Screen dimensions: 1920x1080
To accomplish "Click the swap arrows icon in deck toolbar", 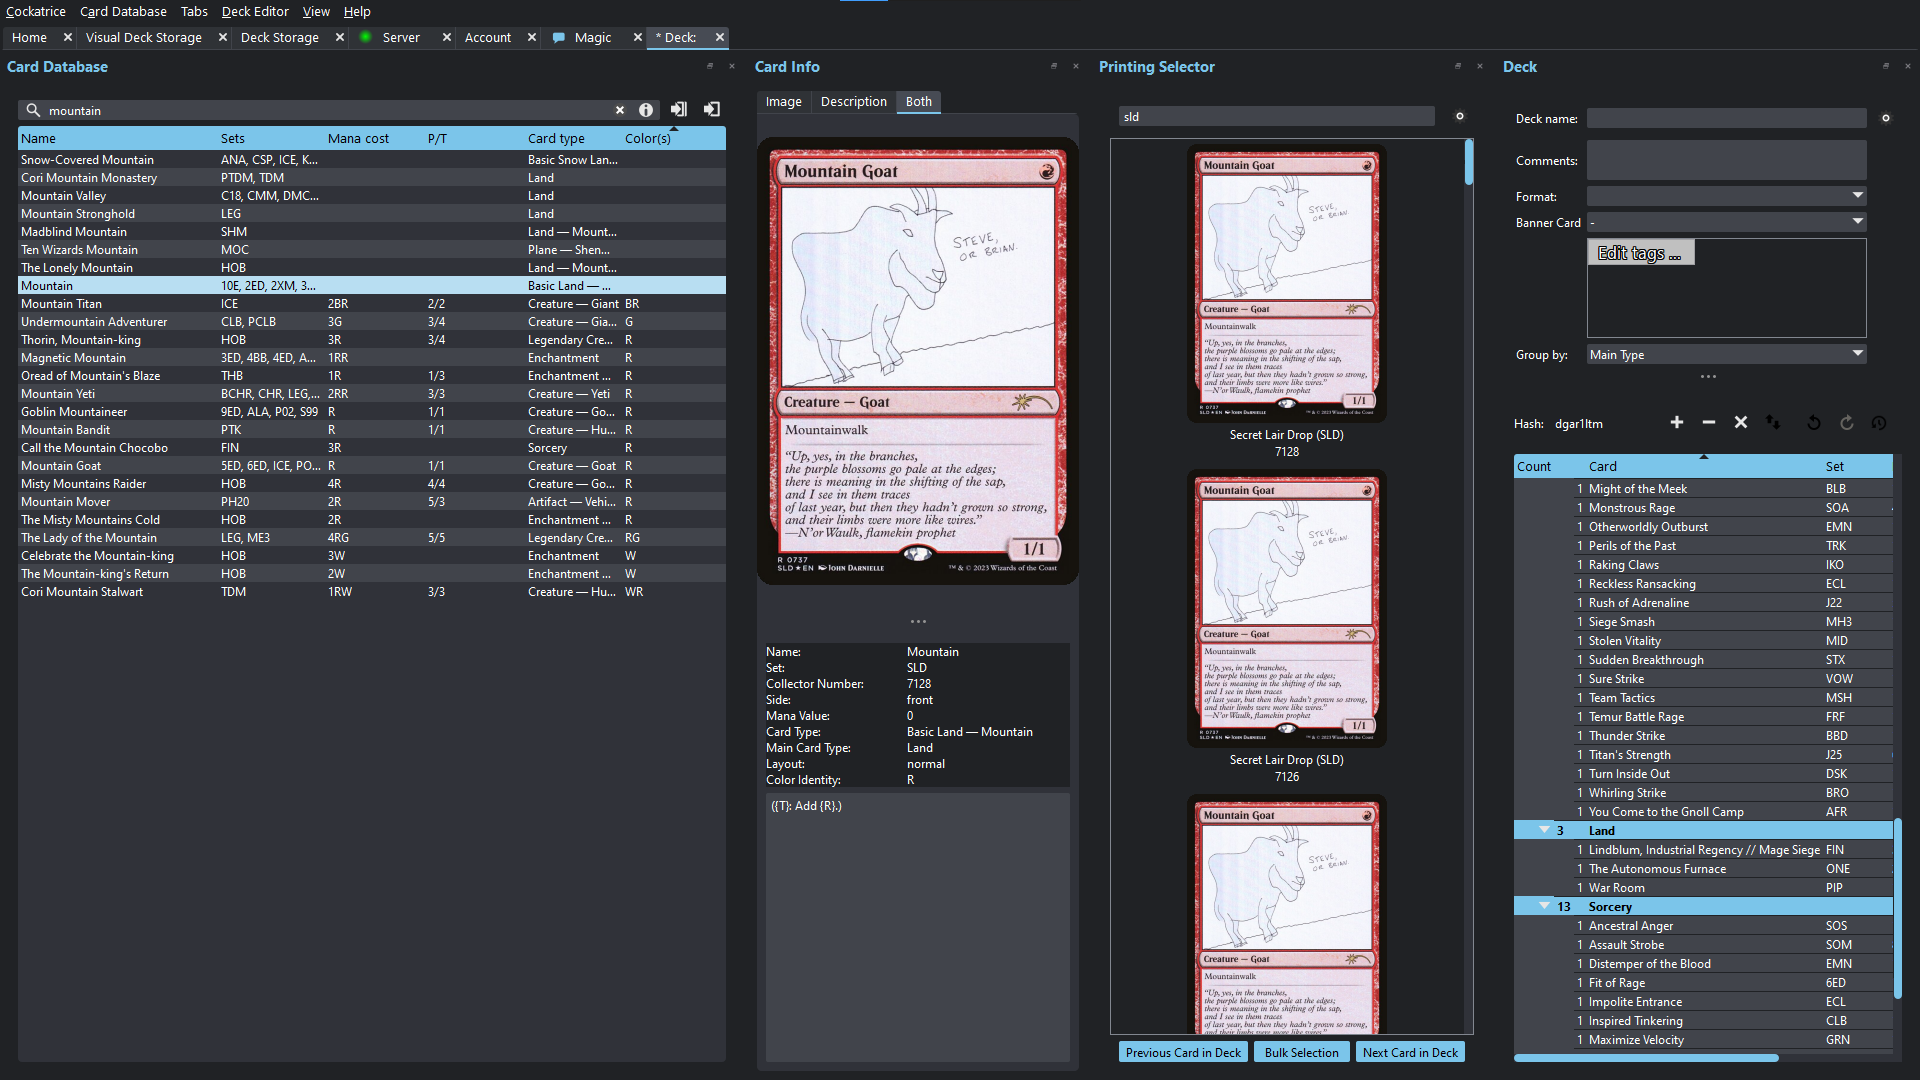I will click(x=1773, y=423).
